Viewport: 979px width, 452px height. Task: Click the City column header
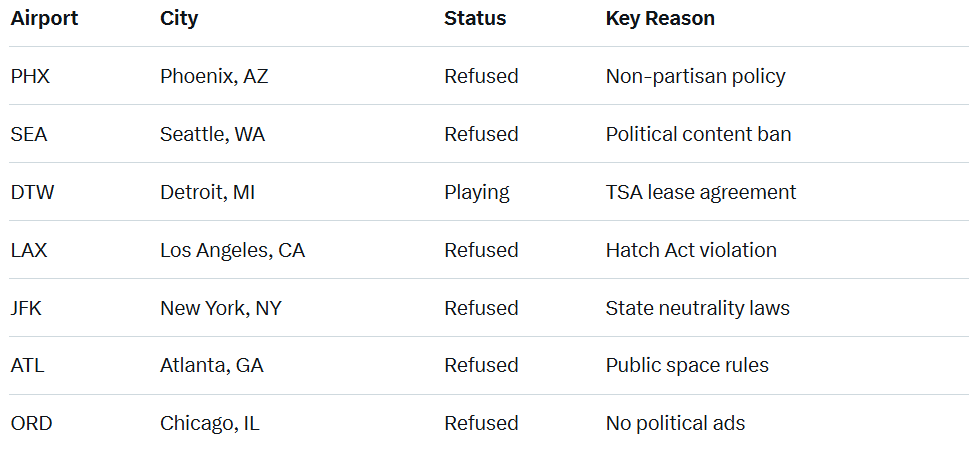[x=179, y=19]
